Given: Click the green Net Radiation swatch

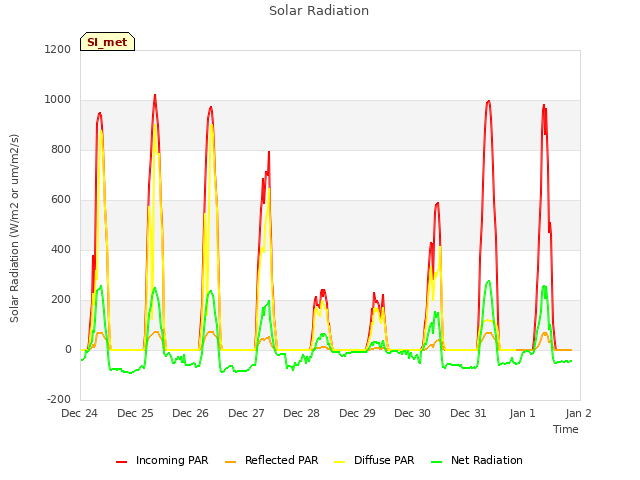Looking at the screenshot, I should point(436,462).
